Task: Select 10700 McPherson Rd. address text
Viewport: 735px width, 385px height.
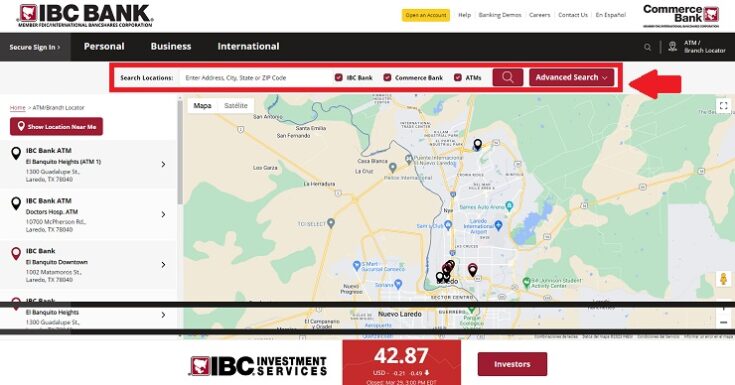Action: point(56,222)
